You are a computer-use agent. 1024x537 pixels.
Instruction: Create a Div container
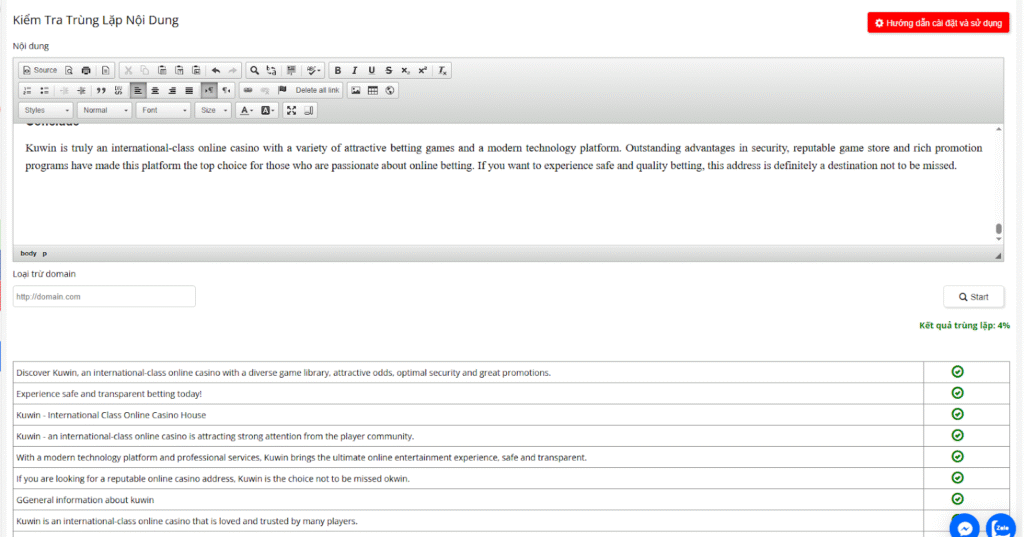pos(118,90)
